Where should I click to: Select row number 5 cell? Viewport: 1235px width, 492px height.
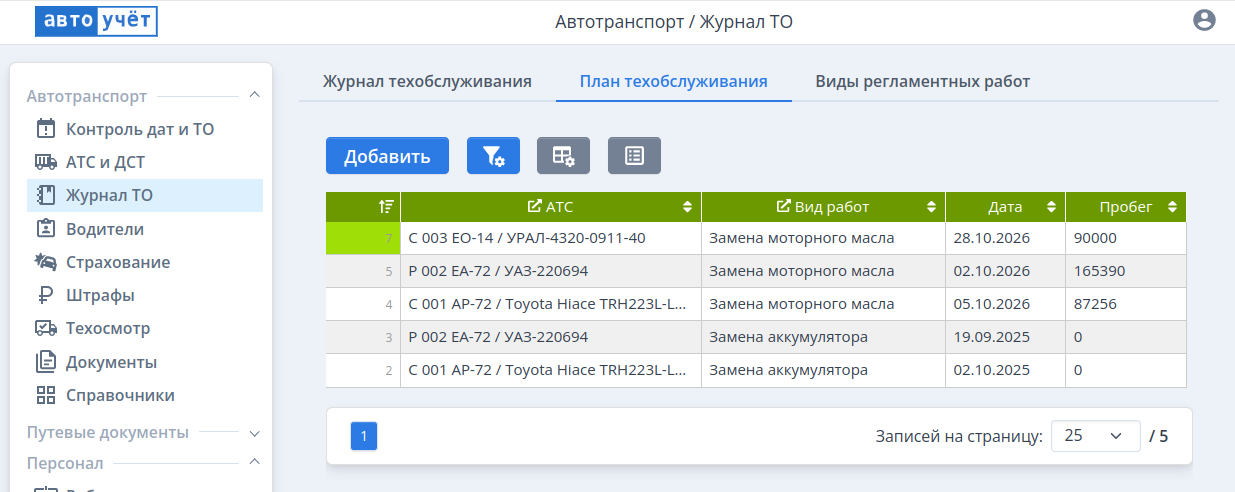click(x=363, y=271)
